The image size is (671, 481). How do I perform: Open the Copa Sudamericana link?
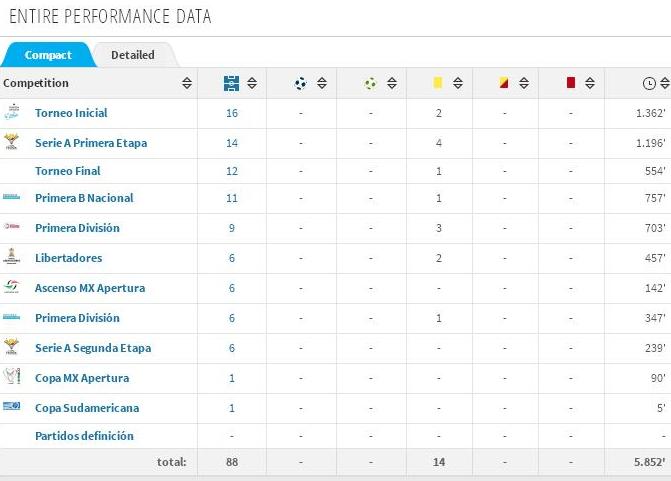(x=87, y=408)
